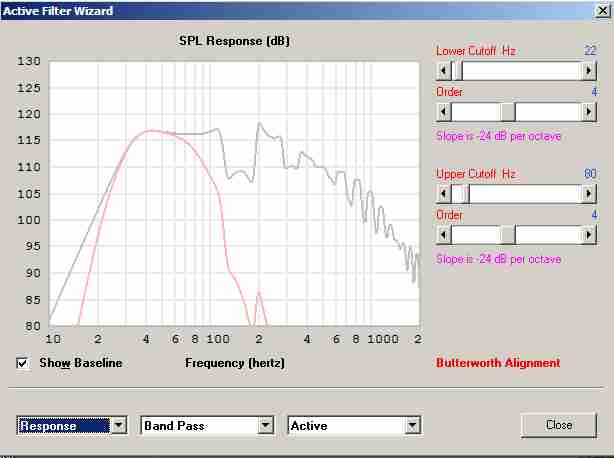This screenshot has height=458, width=614.
Task: Click the Lower Cutoff value 22
Action: tap(590, 50)
